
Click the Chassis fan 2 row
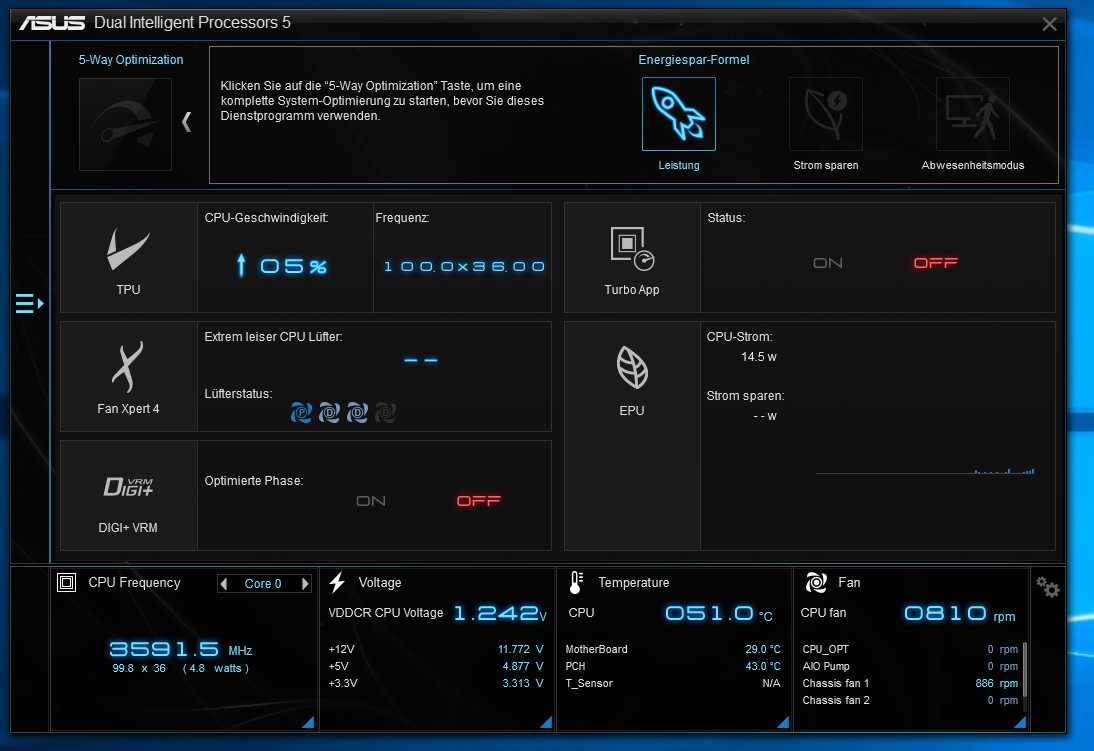click(910, 700)
